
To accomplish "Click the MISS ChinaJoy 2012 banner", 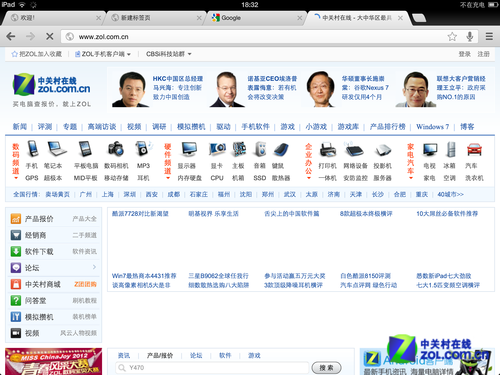I will tap(53, 362).
